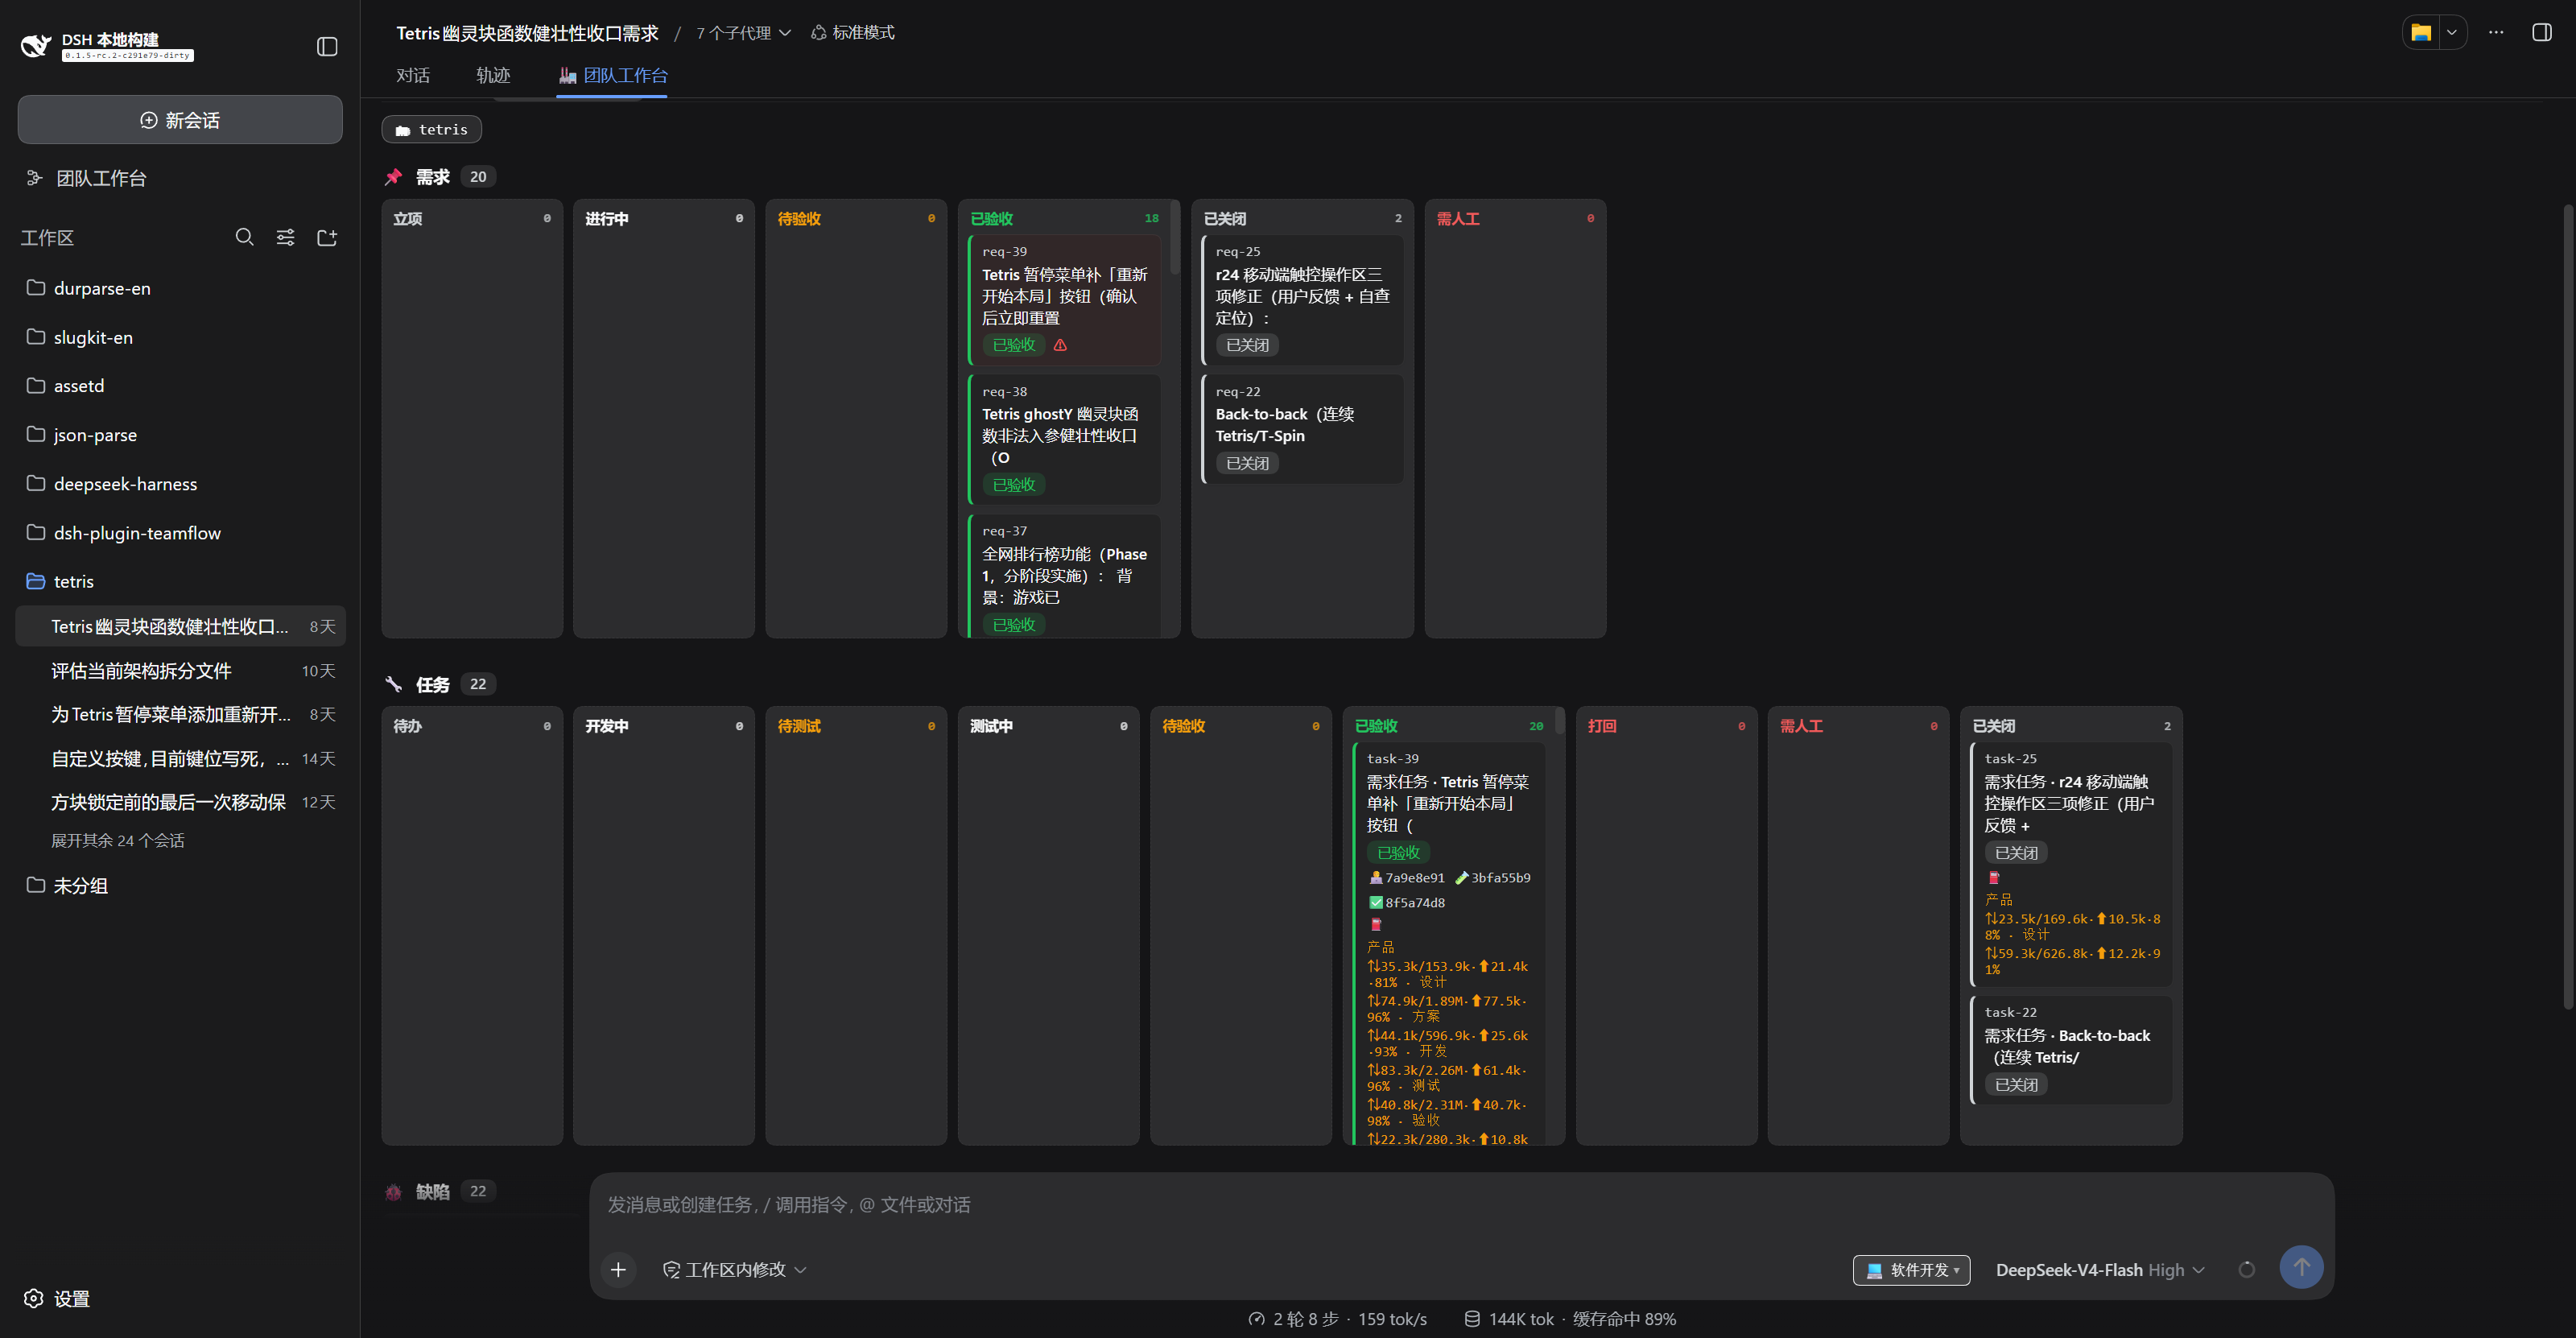This screenshot has width=2576, height=1338.
Task: Click the 7a9e8e91 agent icon on task-39
Action: [x=1376, y=878]
